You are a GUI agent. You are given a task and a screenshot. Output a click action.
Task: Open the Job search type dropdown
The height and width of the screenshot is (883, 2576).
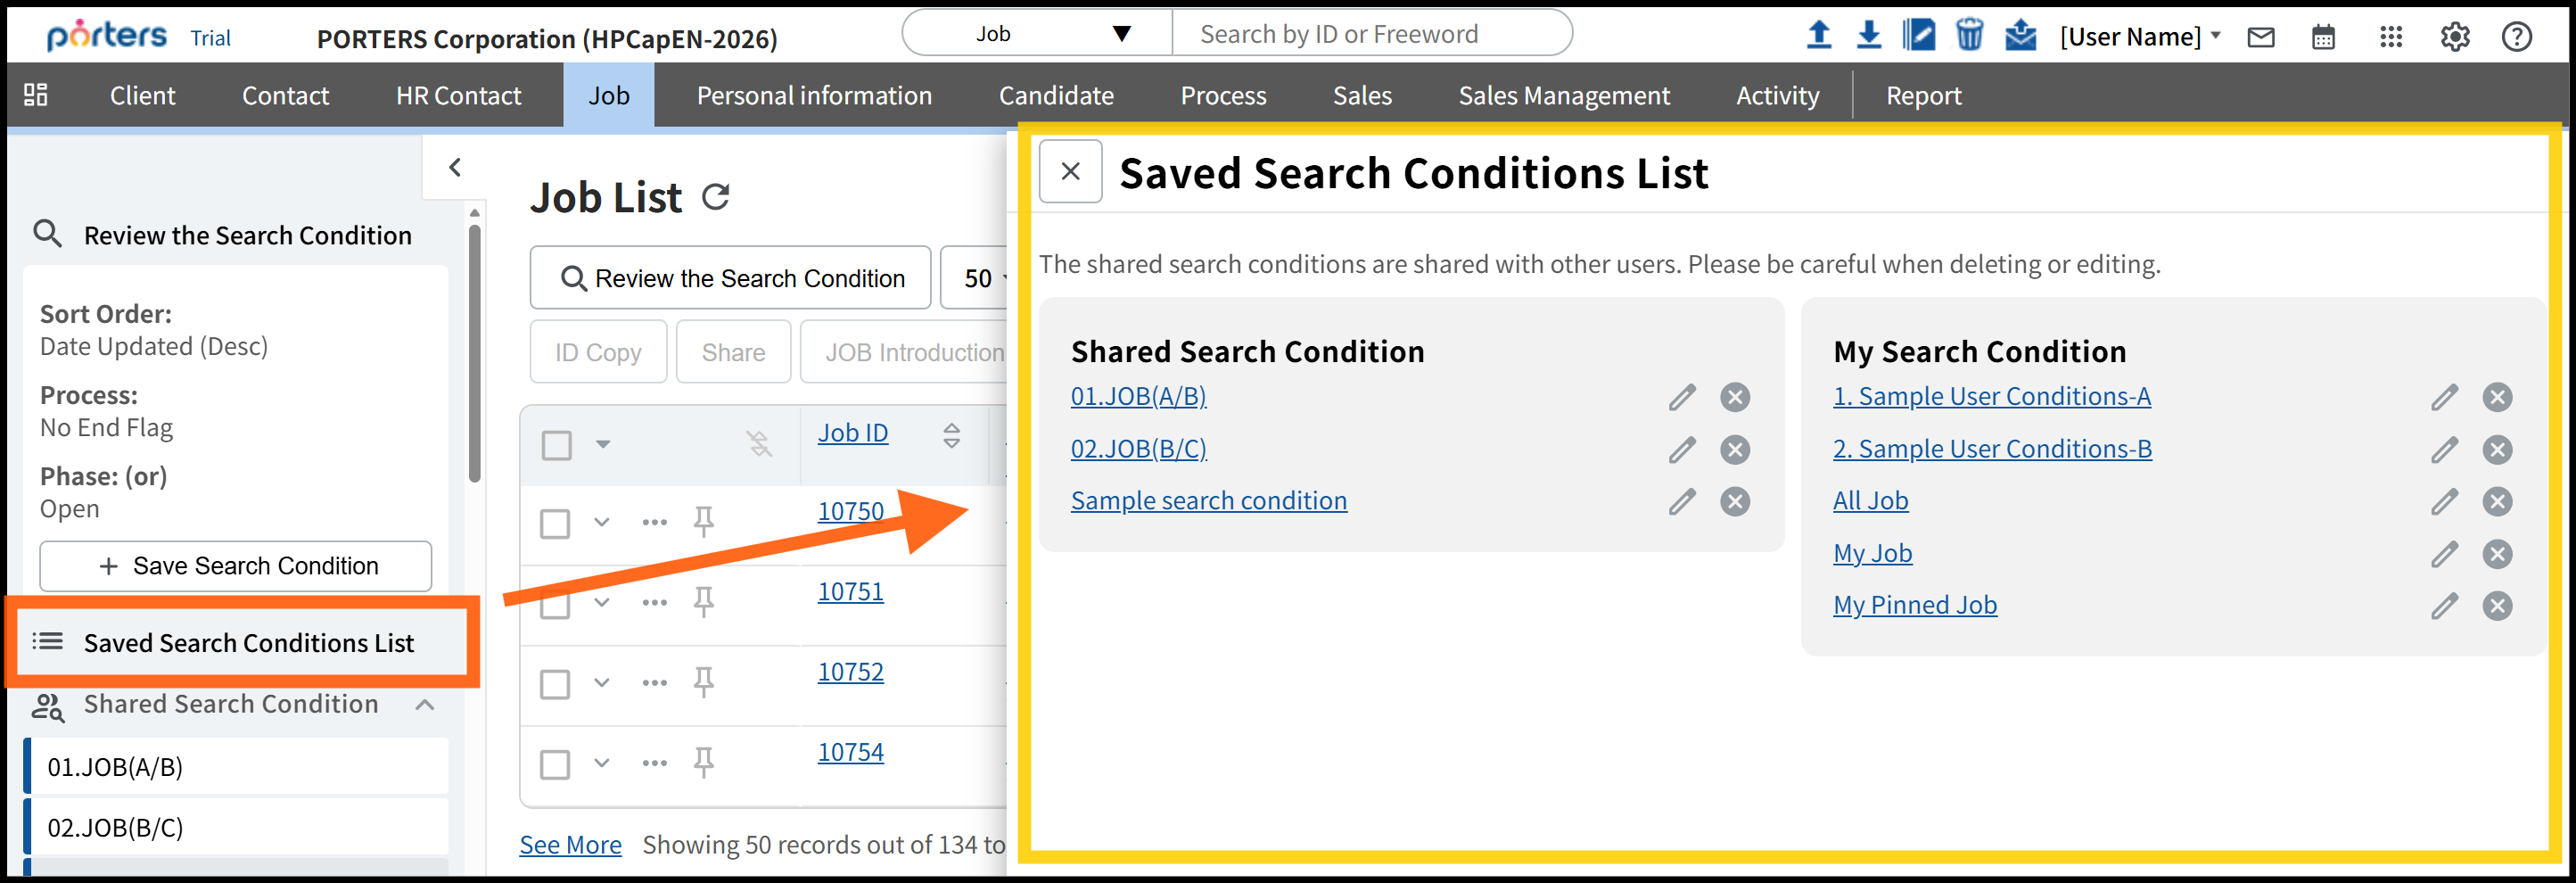click(1036, 34)
